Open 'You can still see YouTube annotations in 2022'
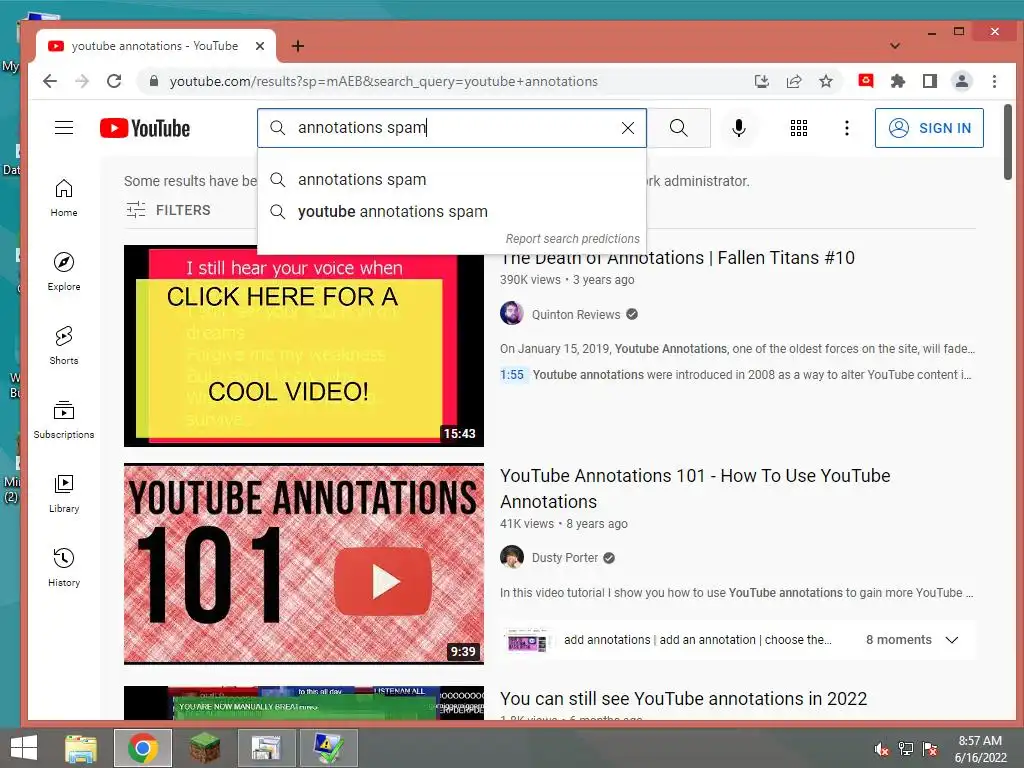 tap(683, 699)
